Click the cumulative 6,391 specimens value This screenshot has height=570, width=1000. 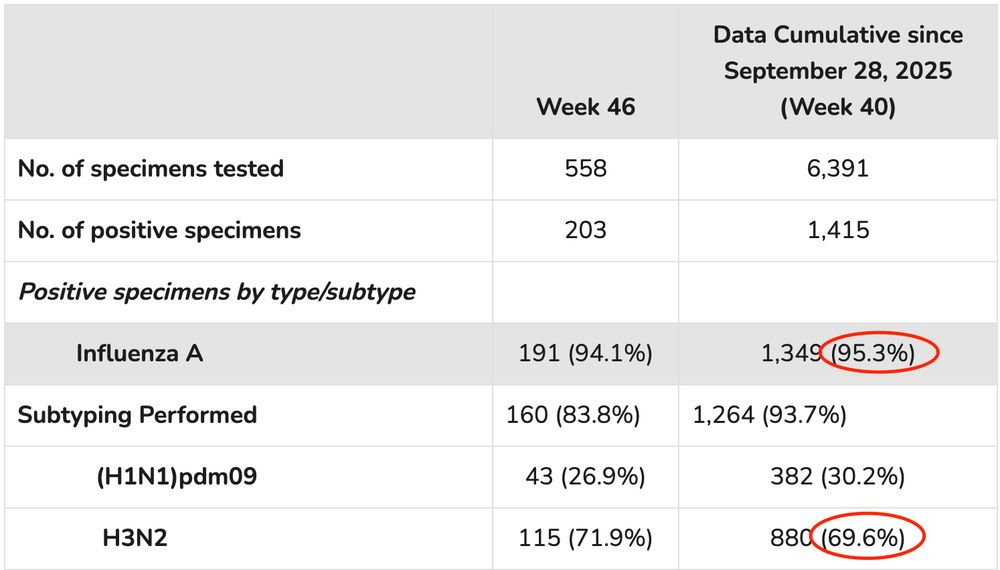point(837,168)
